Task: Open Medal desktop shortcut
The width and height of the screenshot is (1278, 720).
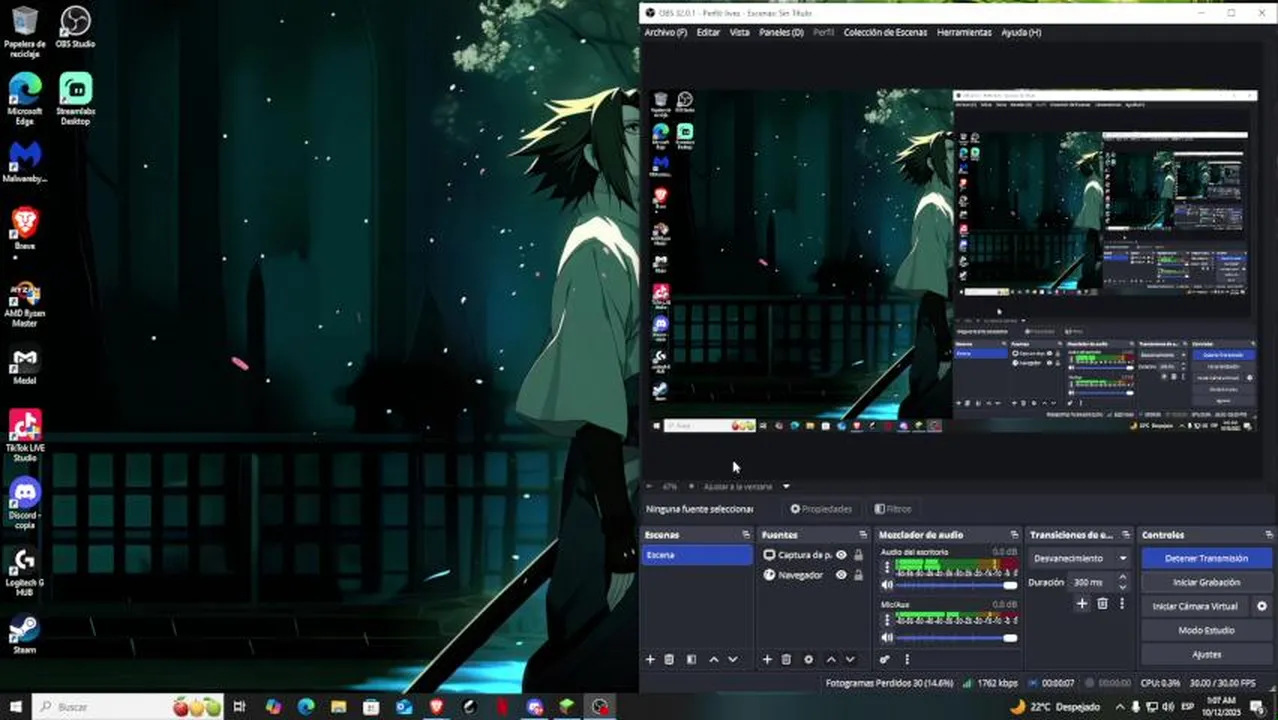Action: pos(25,365)
